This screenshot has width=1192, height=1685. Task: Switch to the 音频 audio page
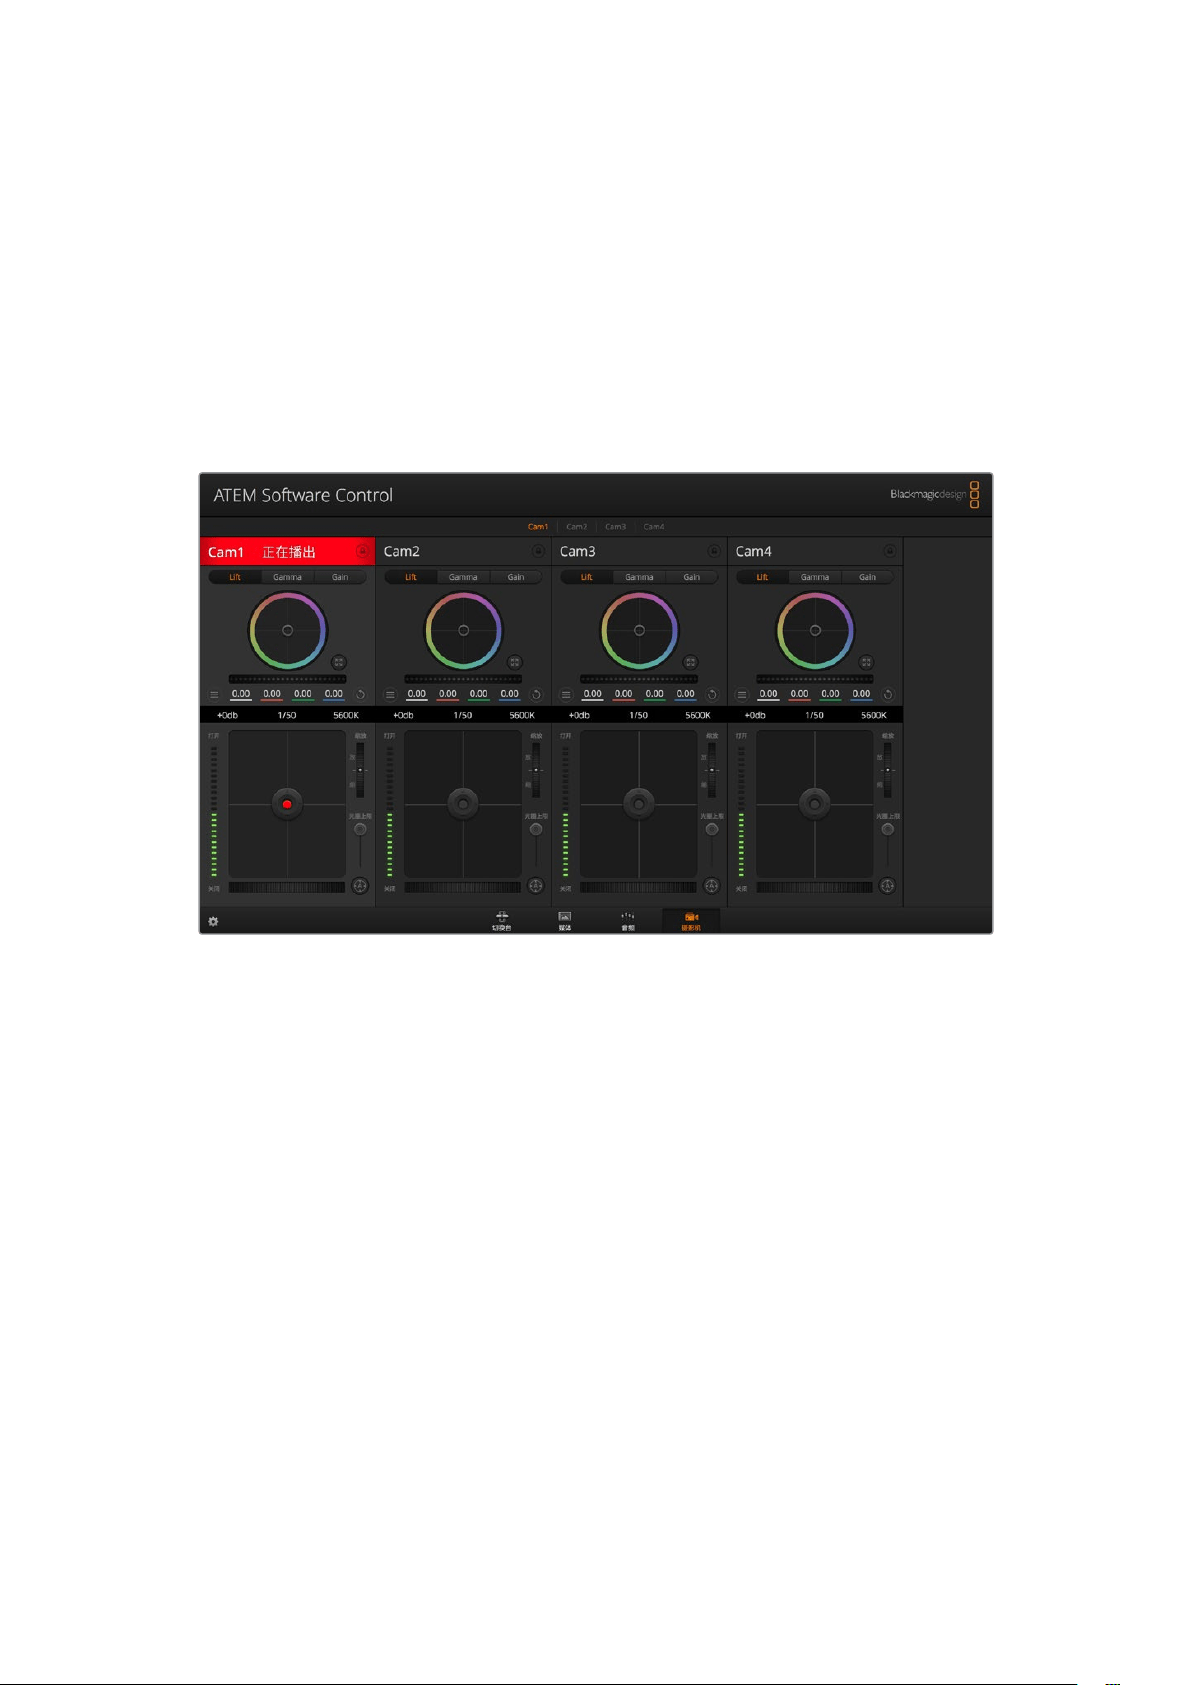tap(628, 921)
